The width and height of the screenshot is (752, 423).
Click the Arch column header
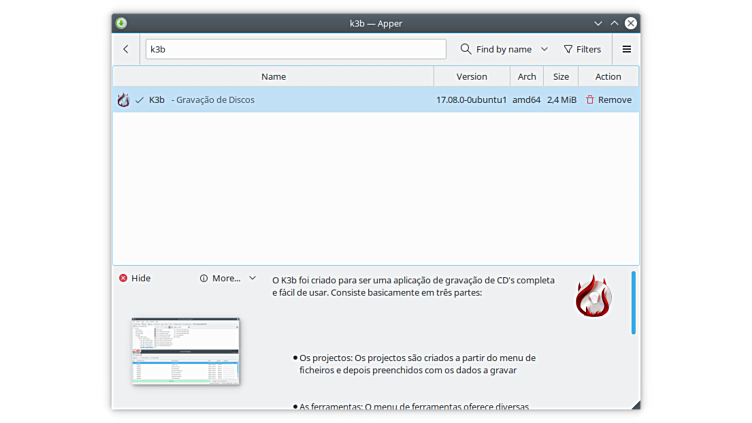pos(527,76)
